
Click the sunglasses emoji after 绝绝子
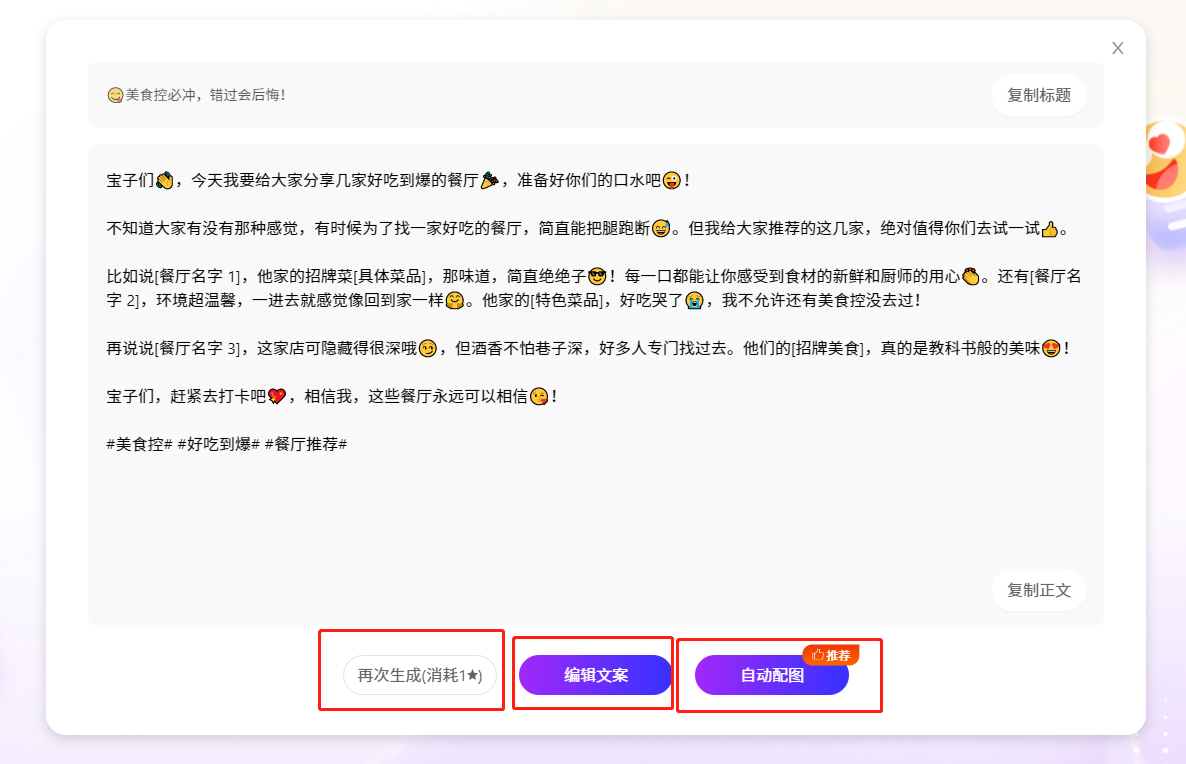point(598,276)
